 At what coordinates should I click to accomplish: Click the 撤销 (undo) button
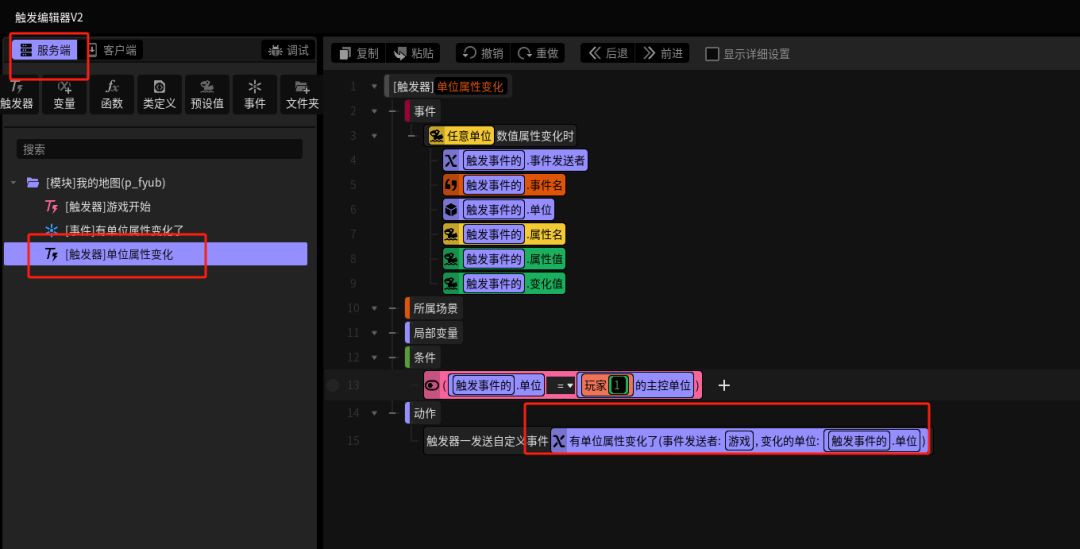point(482,53)
